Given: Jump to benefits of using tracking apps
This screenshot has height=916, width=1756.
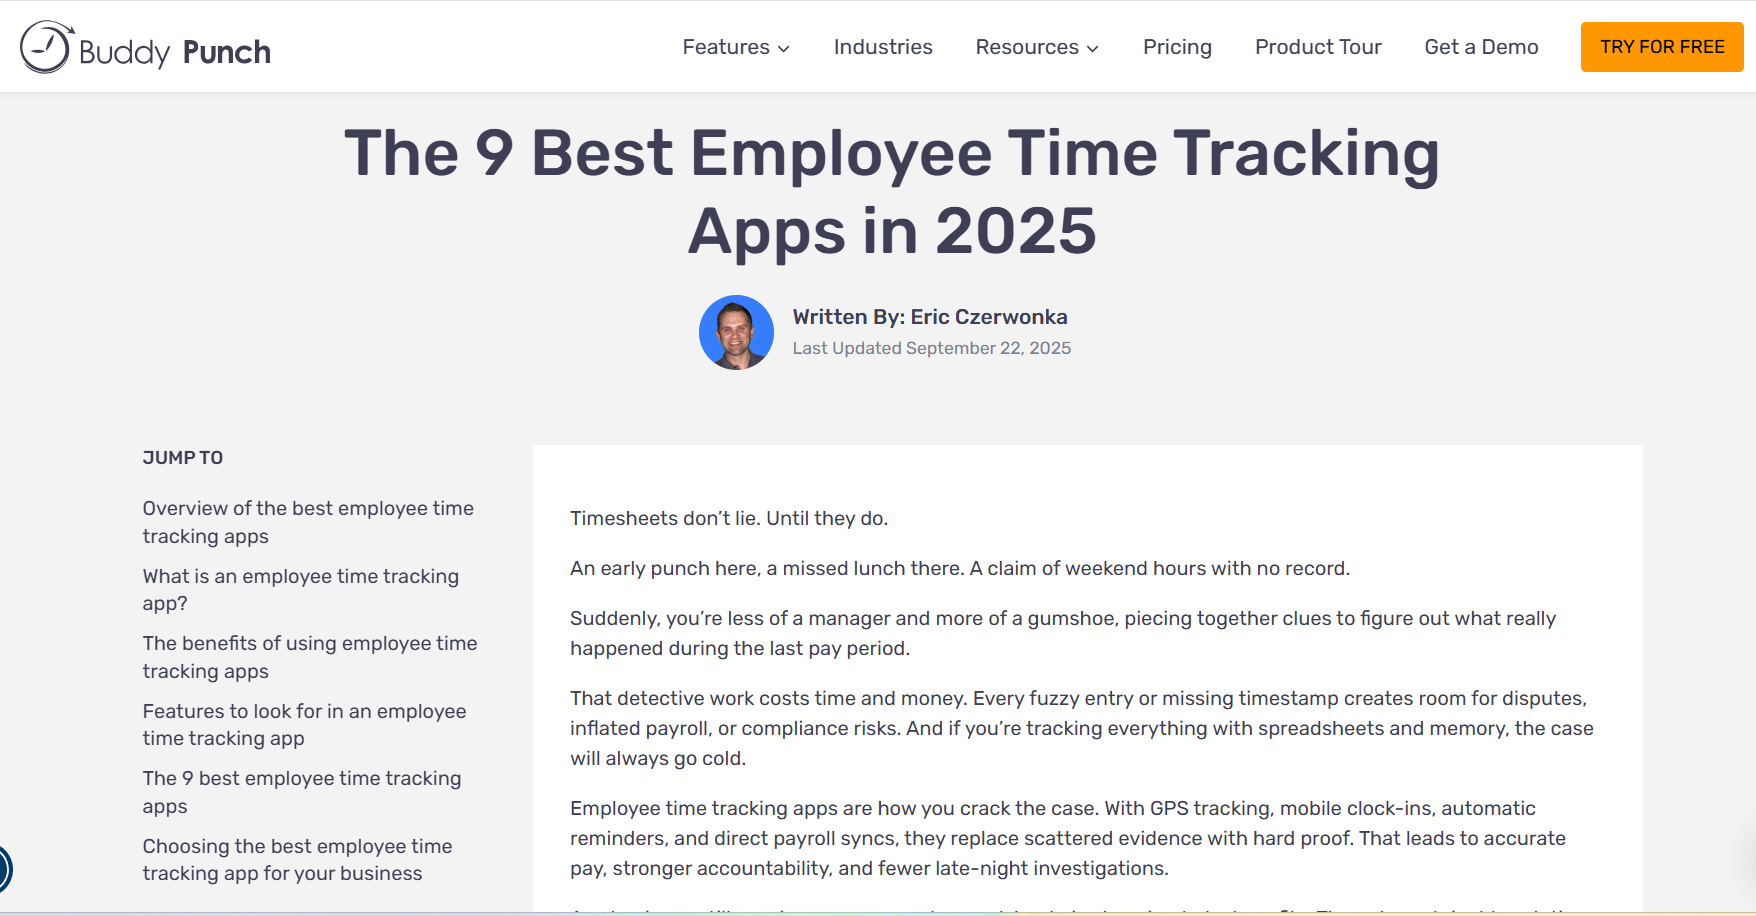Looking at the screenshot, I should pyautogui.click(x=309, y=657).
